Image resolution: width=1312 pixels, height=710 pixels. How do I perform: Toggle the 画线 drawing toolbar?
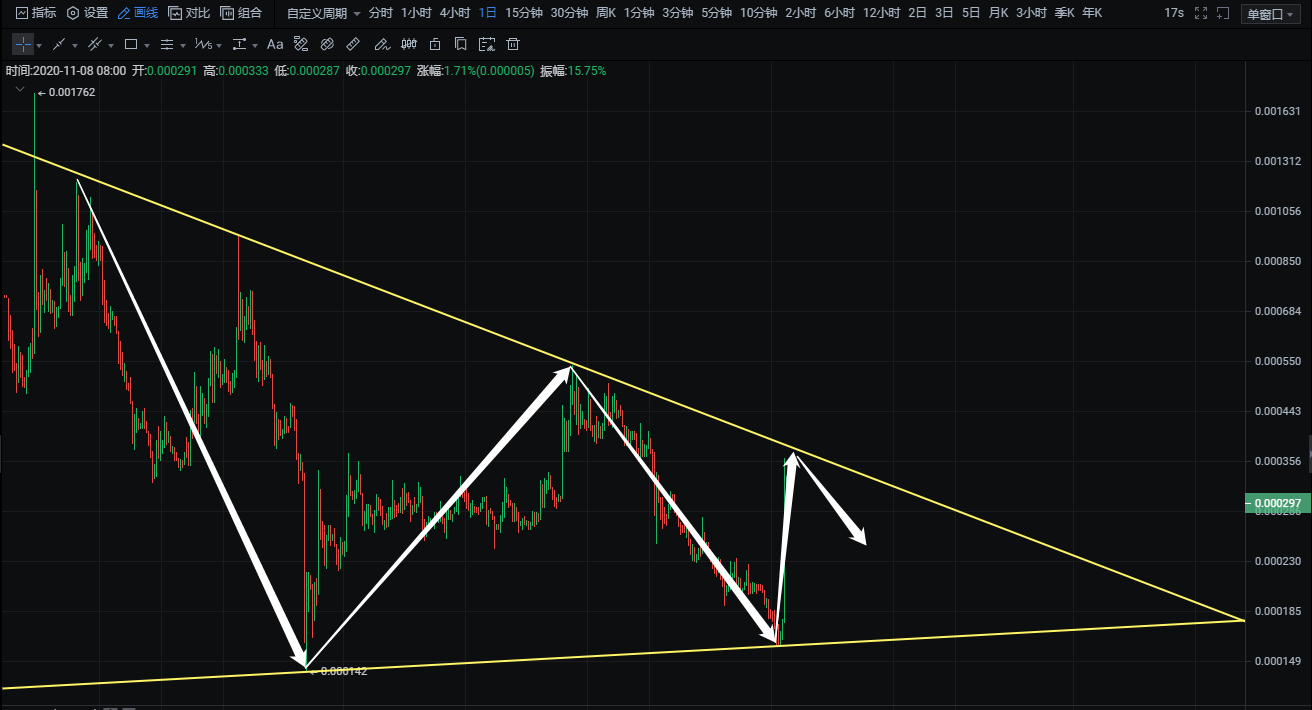click(x=138, y=13)
